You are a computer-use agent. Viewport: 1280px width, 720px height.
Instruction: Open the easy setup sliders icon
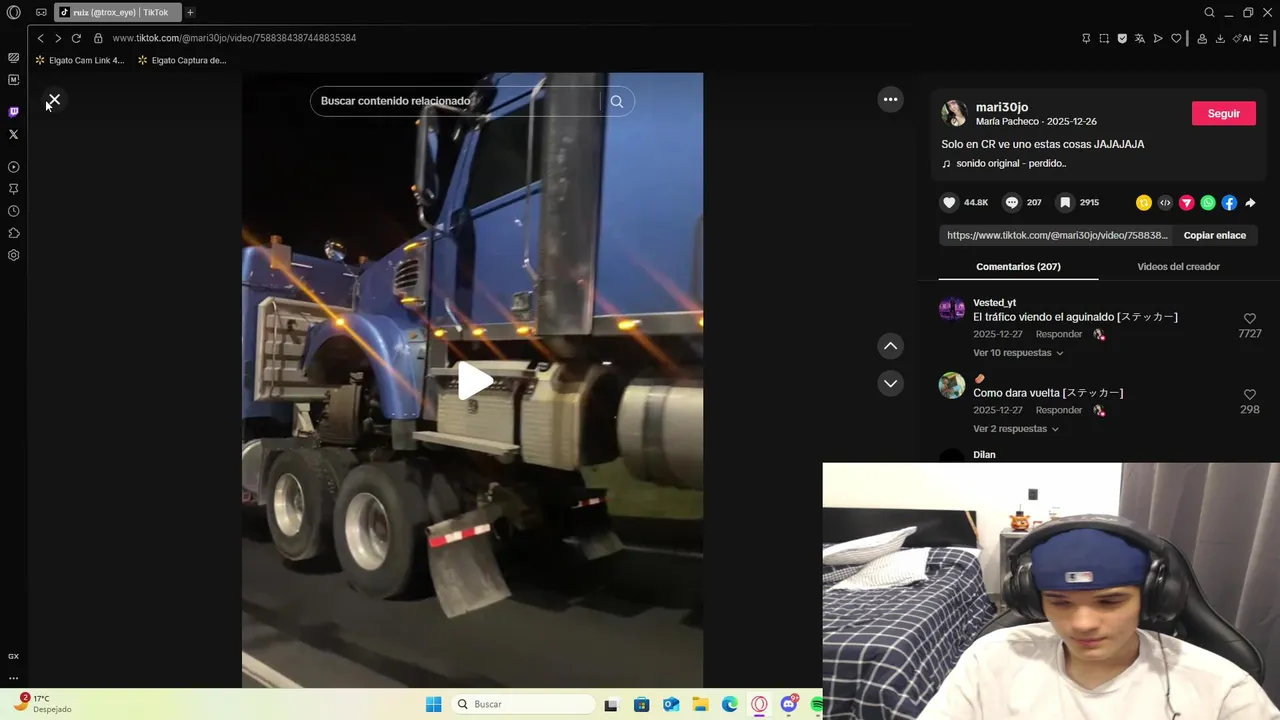tap(1264, 38)
